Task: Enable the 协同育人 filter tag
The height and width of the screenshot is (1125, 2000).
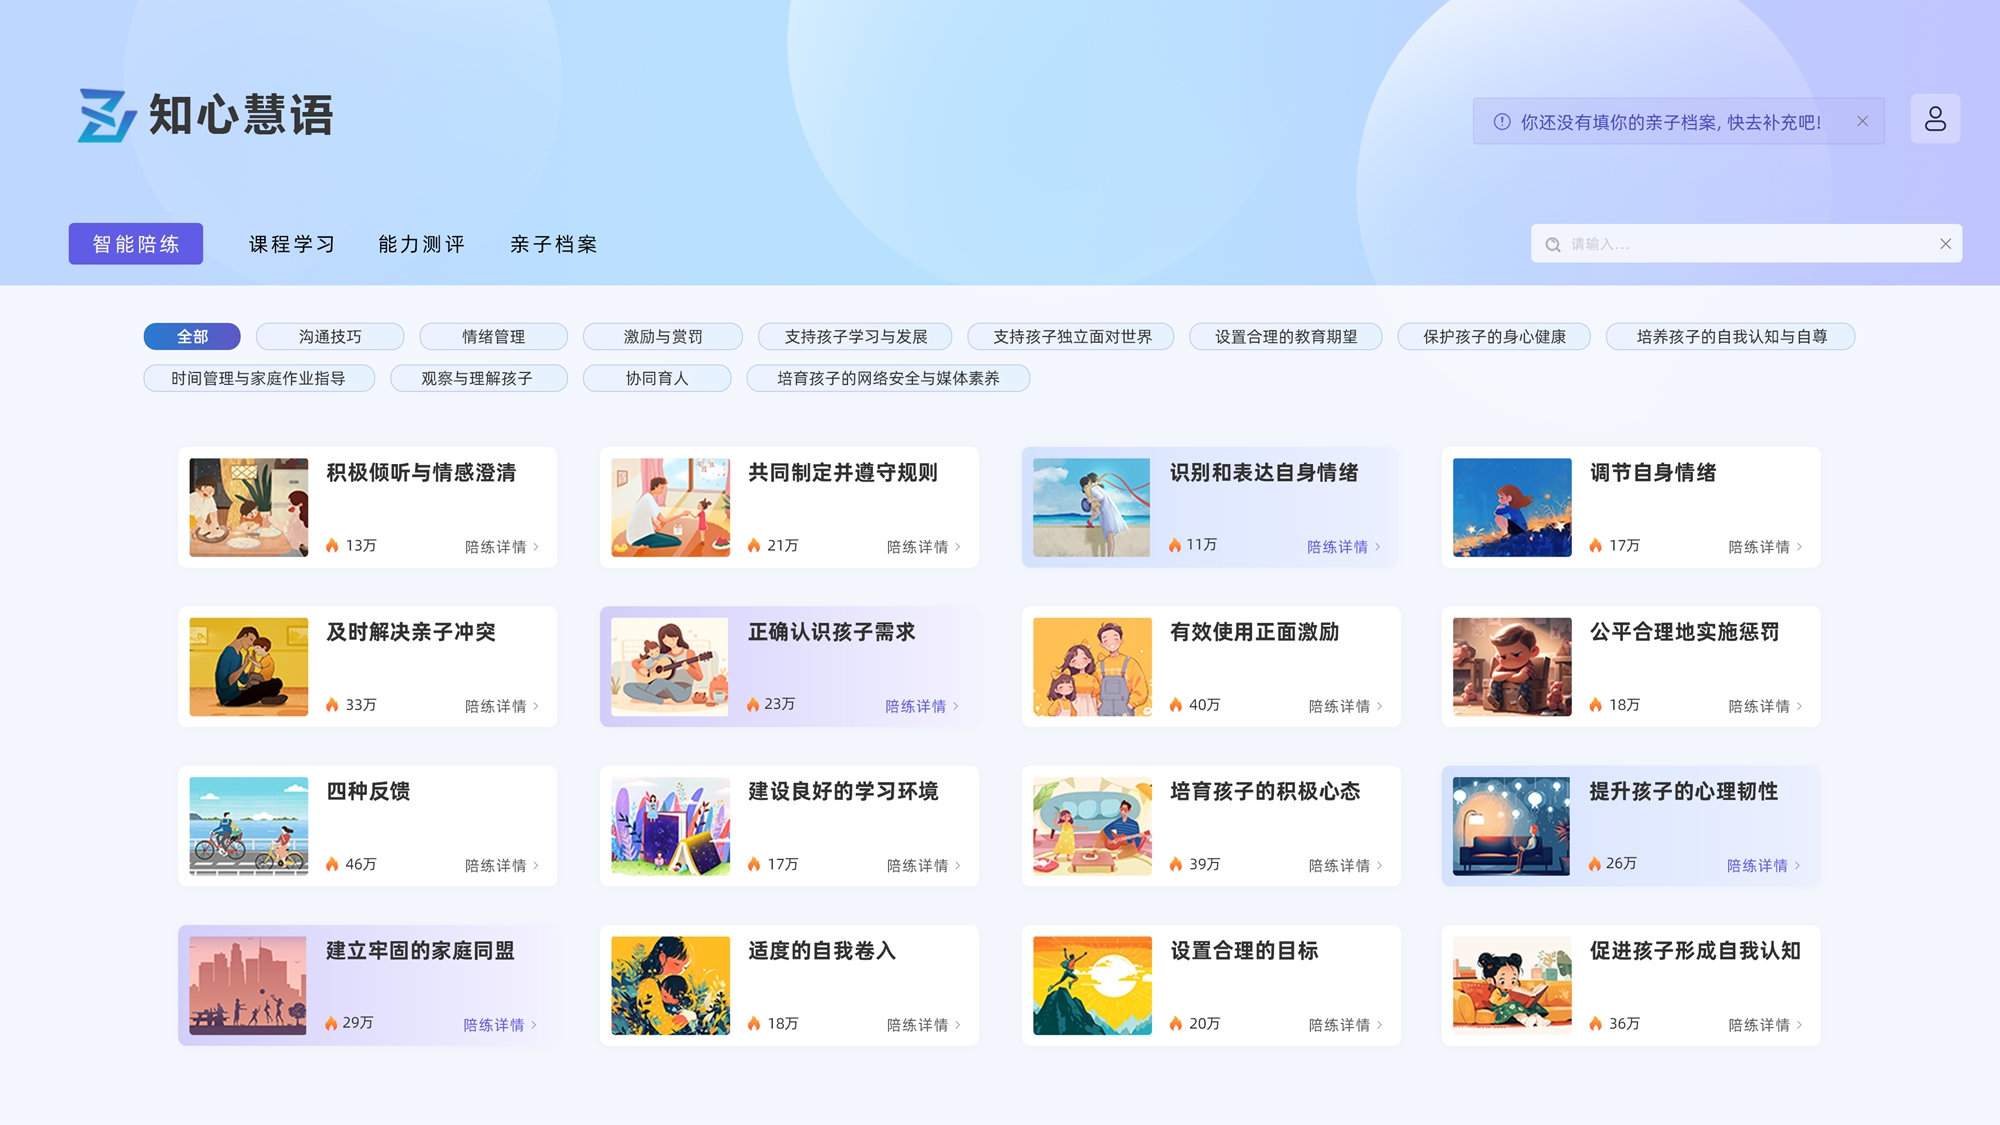Action: click(656, 379)
